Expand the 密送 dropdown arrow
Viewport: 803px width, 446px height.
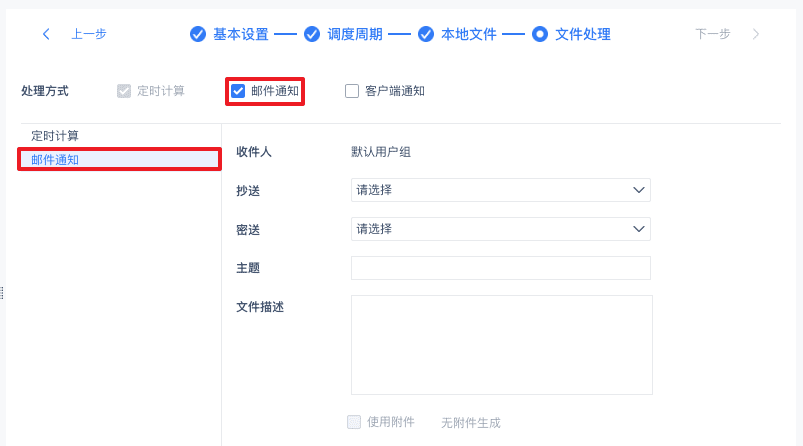pos(640,229)
